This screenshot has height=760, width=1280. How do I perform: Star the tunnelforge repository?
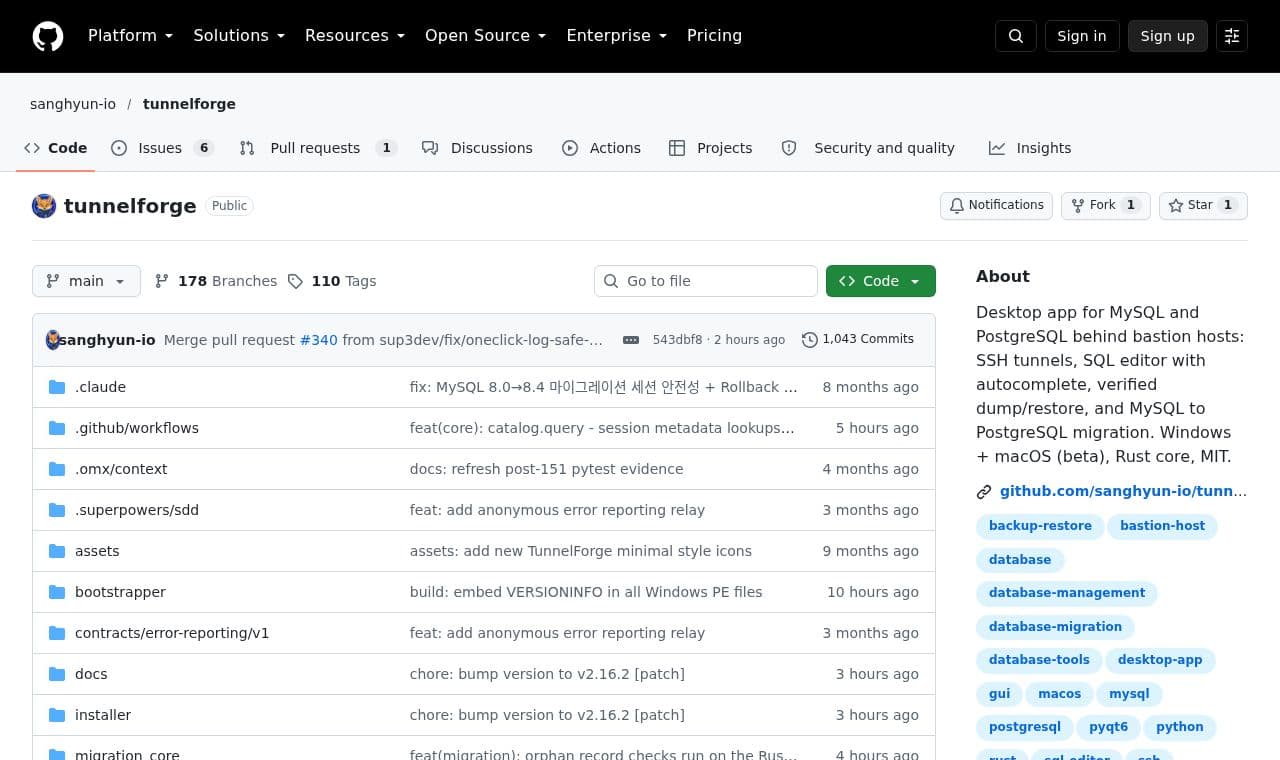[1203, 205]
